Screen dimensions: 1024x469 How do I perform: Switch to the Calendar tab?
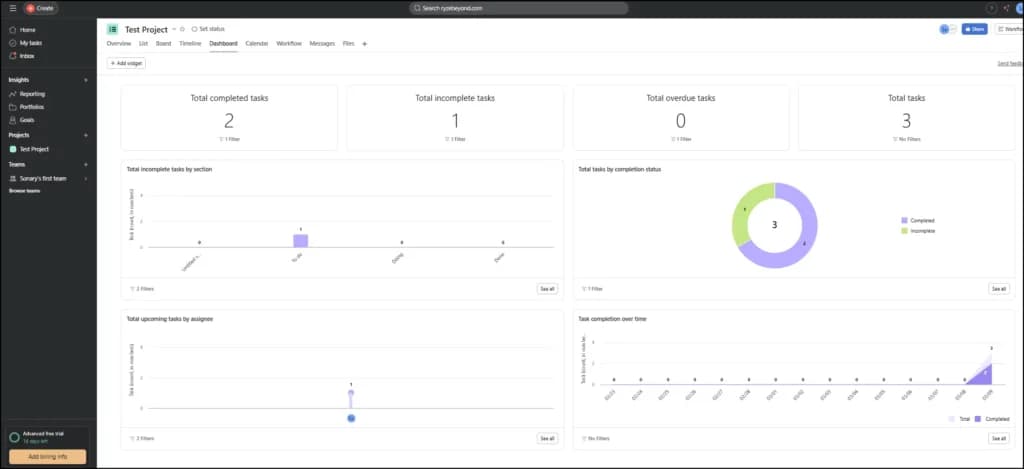coord(257,44)
